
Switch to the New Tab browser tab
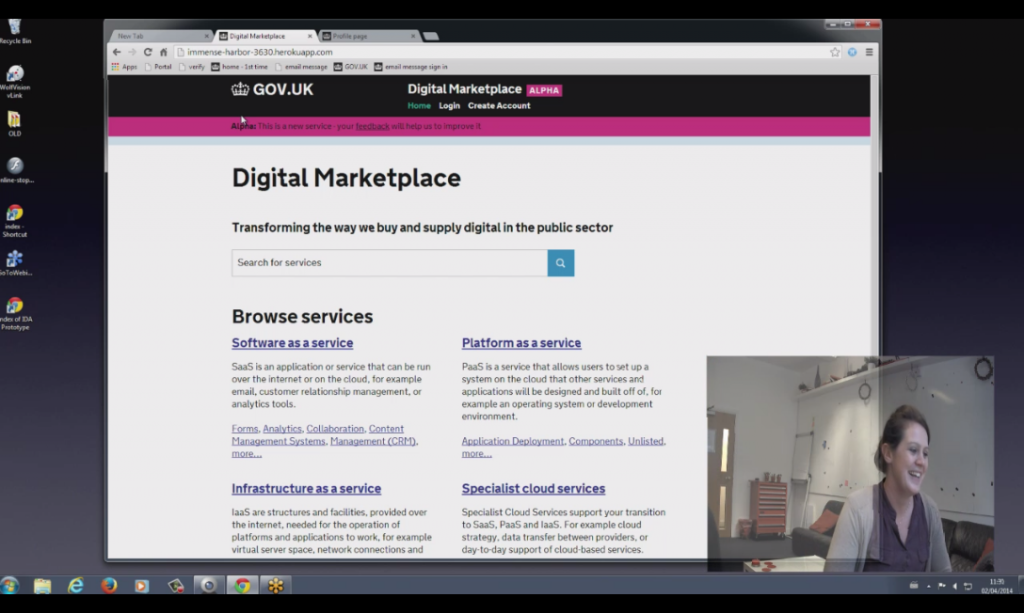(x=159, y=37)
